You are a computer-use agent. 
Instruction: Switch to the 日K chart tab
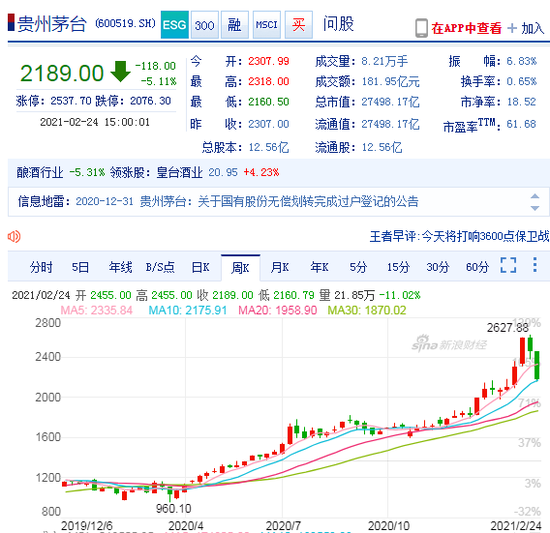[200, 267]
